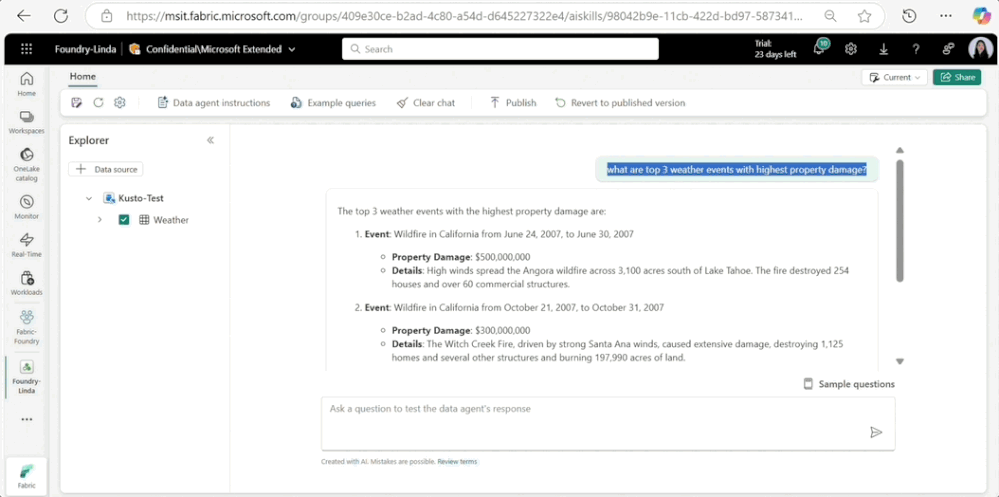999x497 pixels.
Task: Expand the Weather table node
Action: [99, 220]
